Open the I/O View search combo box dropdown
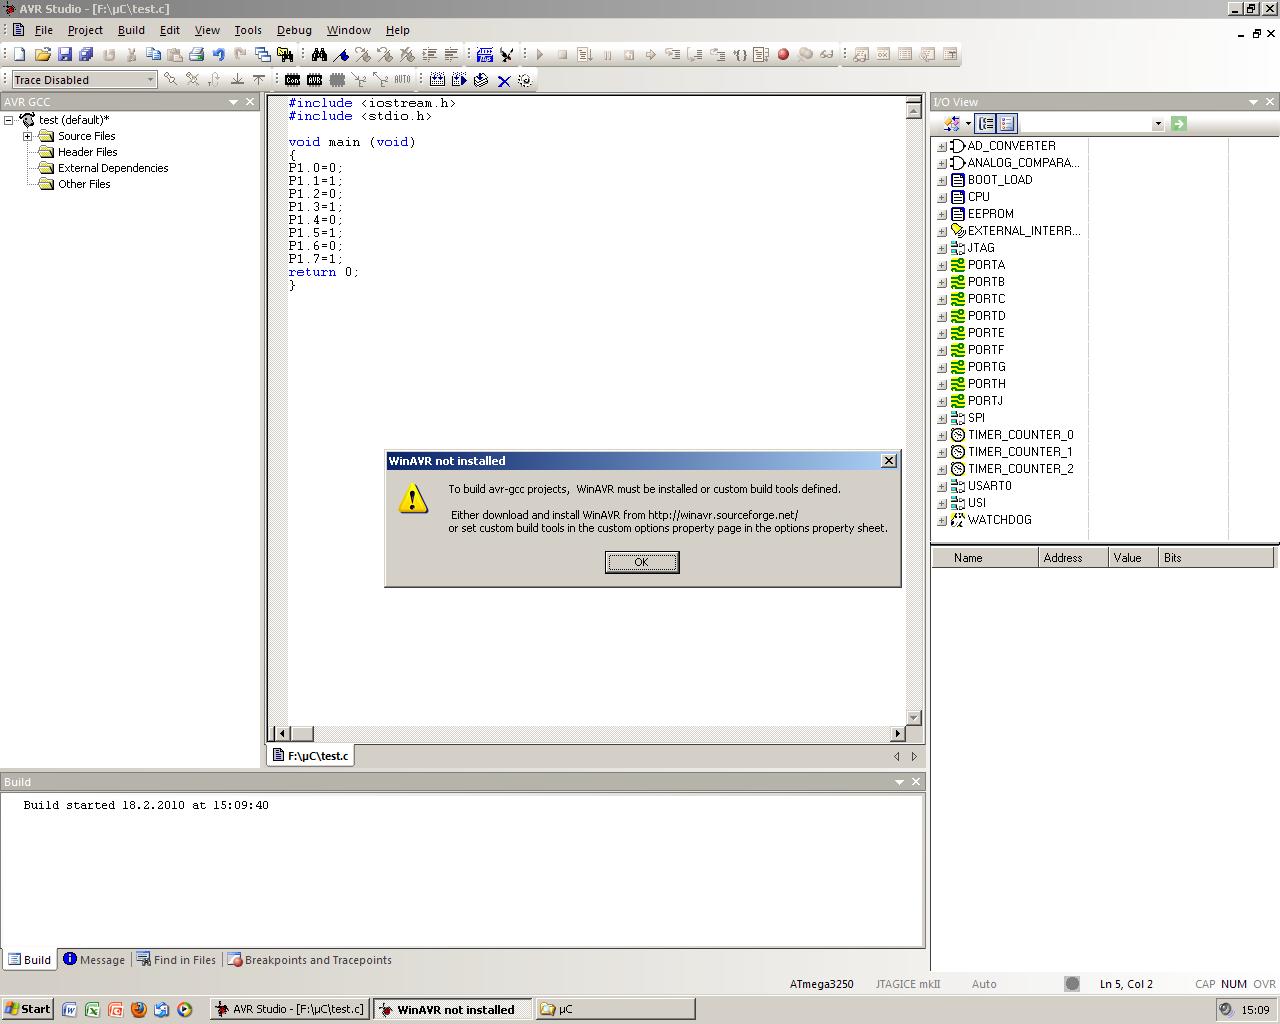1280x1024 pixels. coord(1158,124)
